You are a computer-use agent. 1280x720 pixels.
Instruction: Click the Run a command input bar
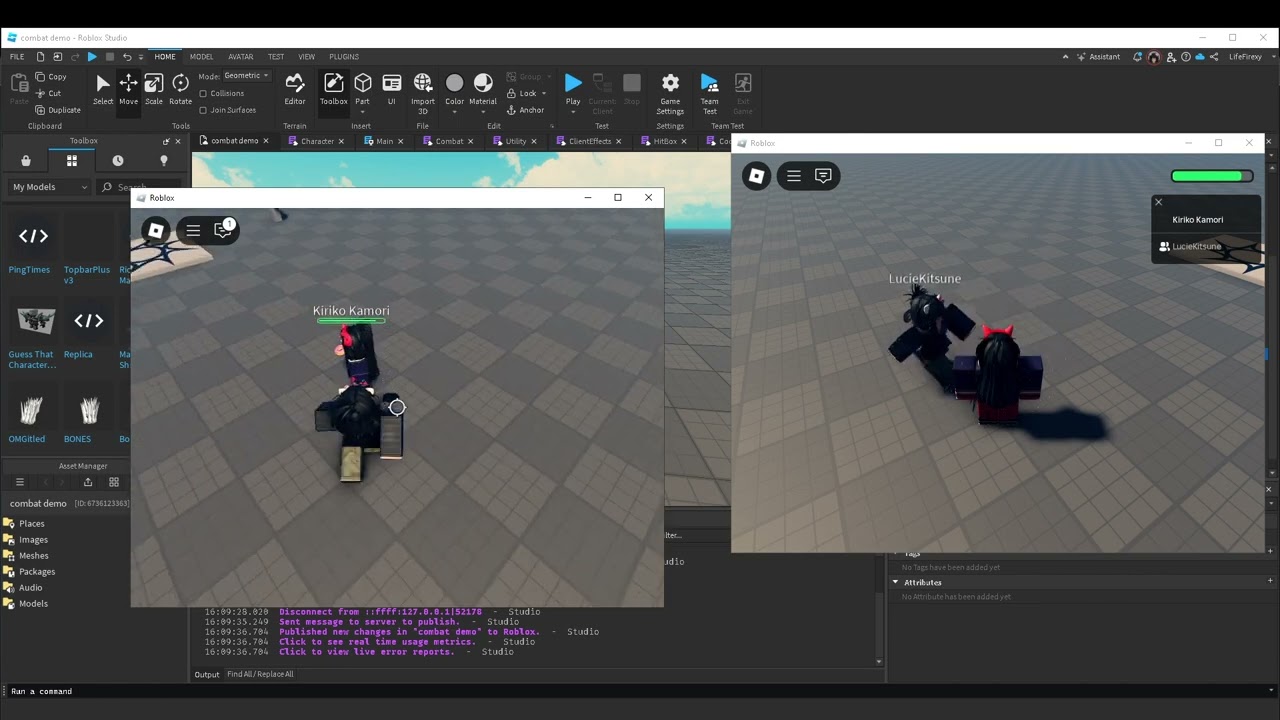[x=640, y=691]
